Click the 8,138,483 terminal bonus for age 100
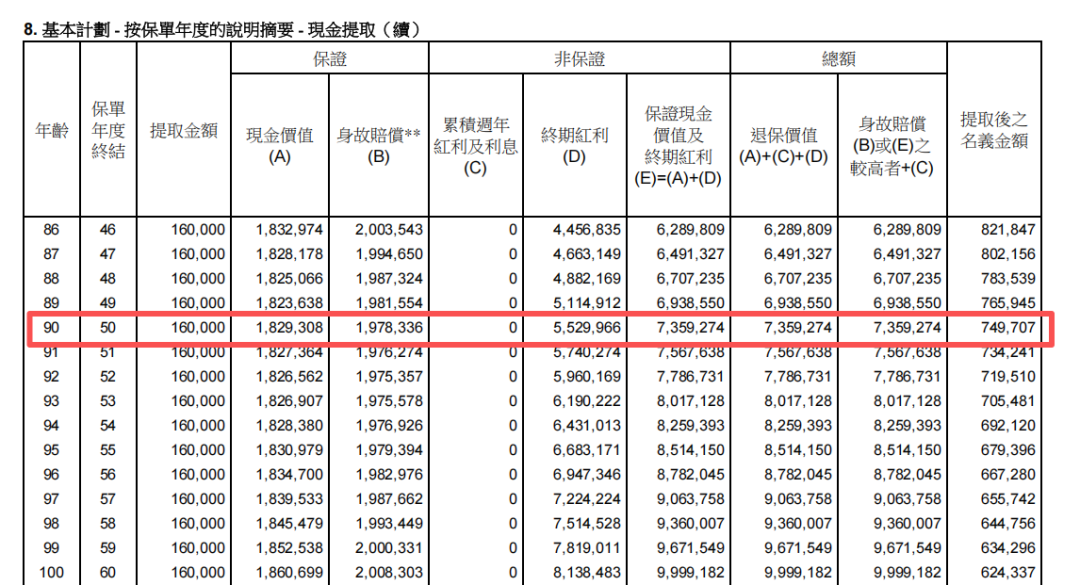Screen dimensions: 1080x585 click(x=587, y=573)
